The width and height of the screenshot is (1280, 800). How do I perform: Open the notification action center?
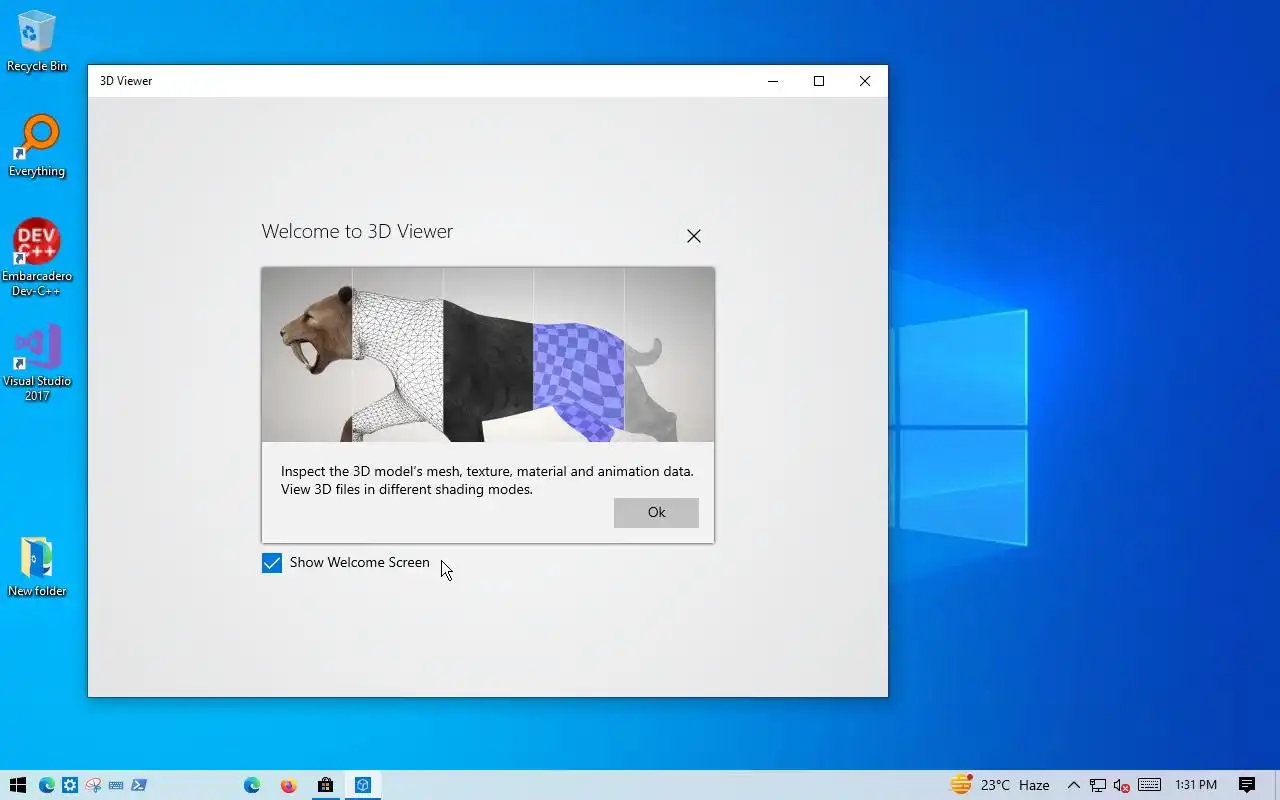(1247, 785)
